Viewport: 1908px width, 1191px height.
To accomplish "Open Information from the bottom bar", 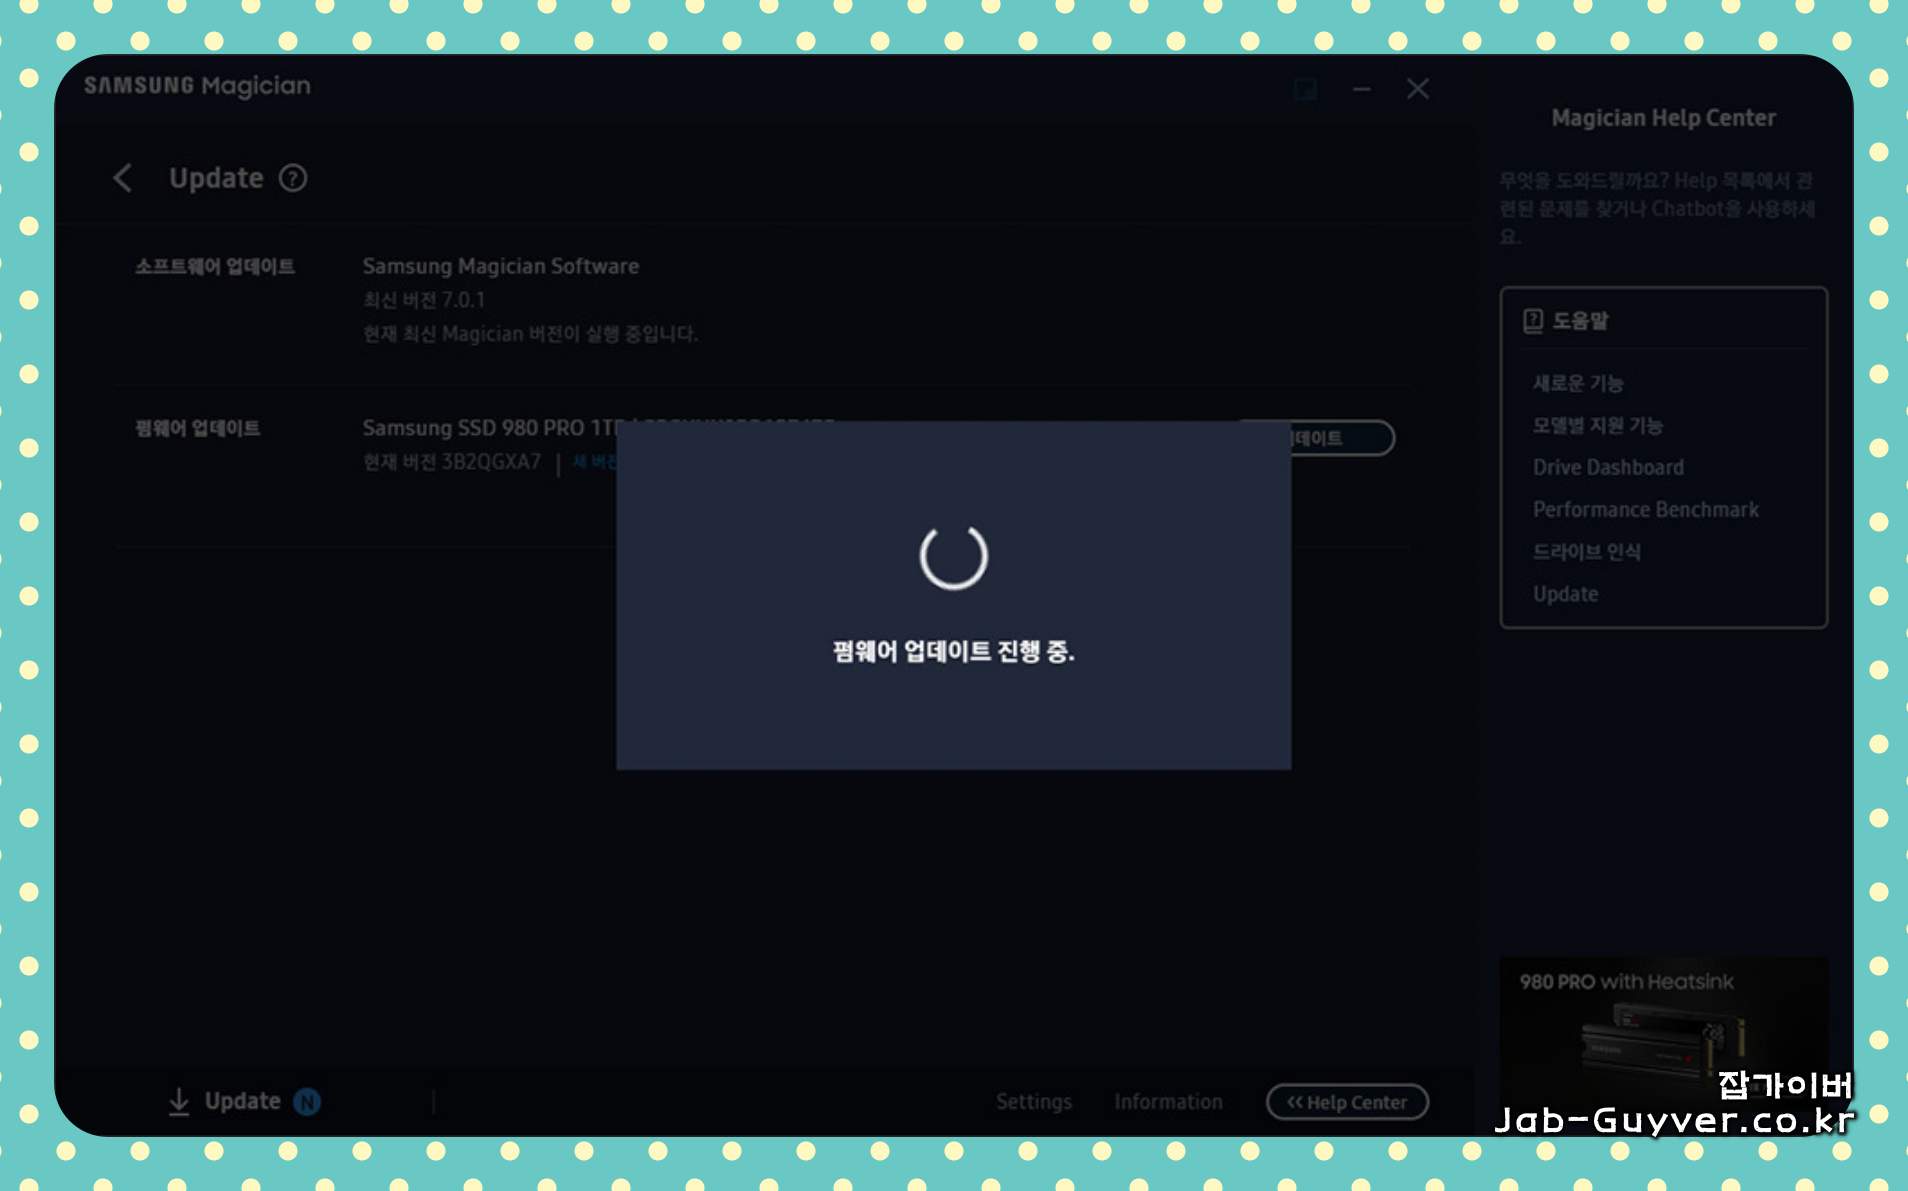I will click(x=1168, y=1101).
